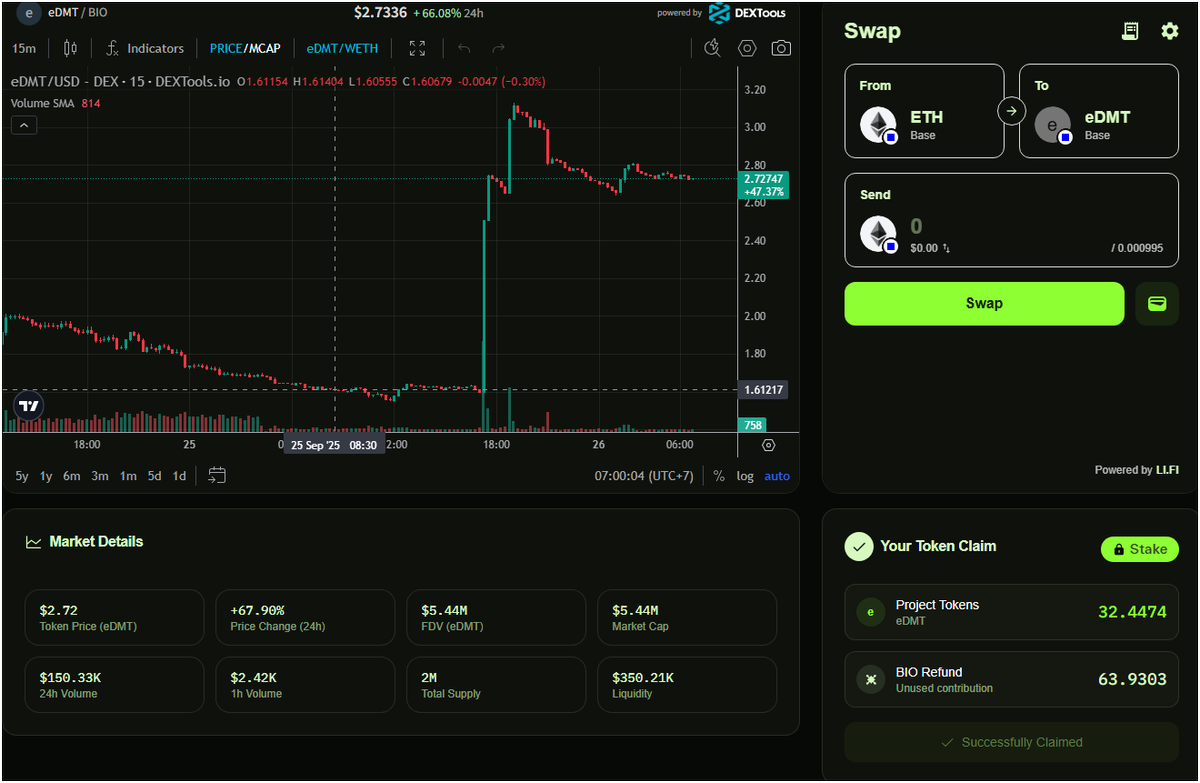
Task: Open the Indicators panel
Action: [x=145, y=48]
